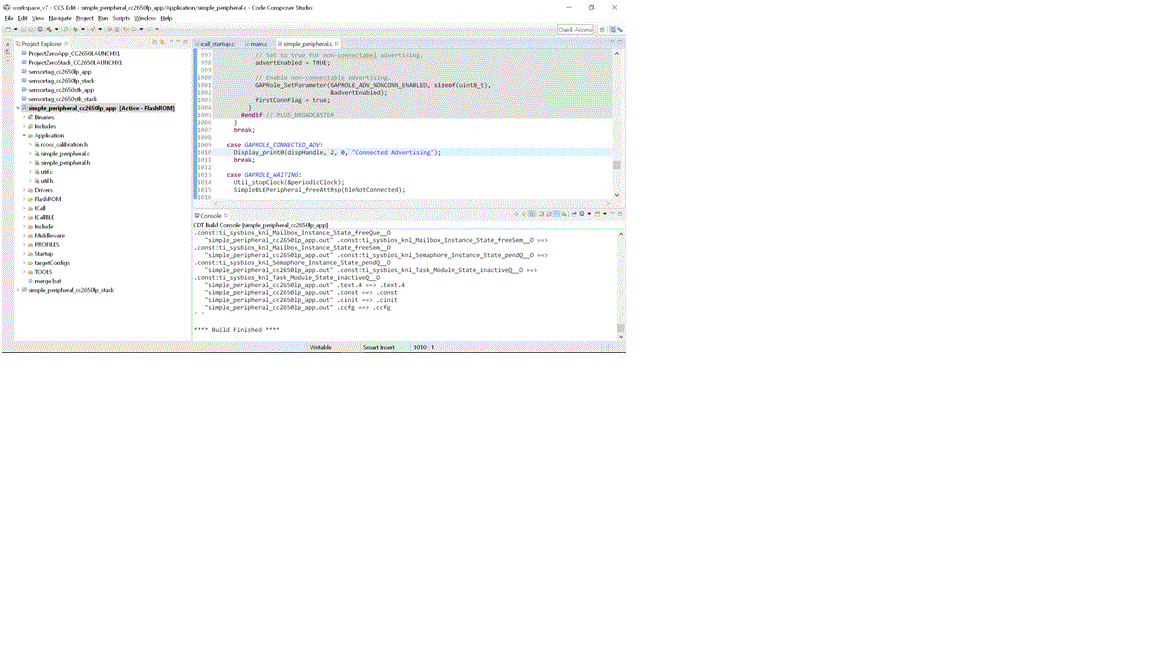
Task: Click the 'advertEnabled = TRUE;' code line
Action: (x=292, y=62)
